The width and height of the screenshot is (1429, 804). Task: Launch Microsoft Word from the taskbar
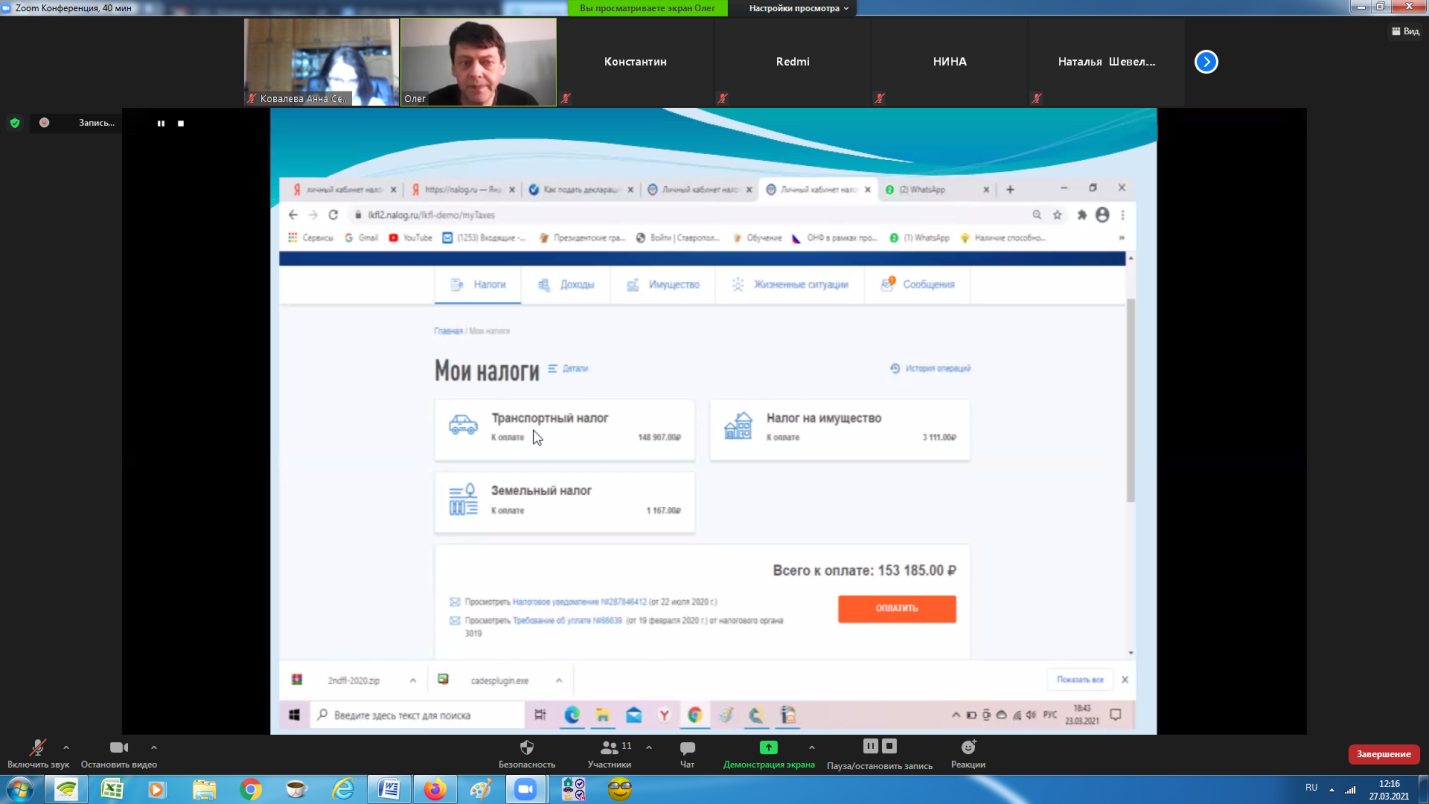click(389, 789)
